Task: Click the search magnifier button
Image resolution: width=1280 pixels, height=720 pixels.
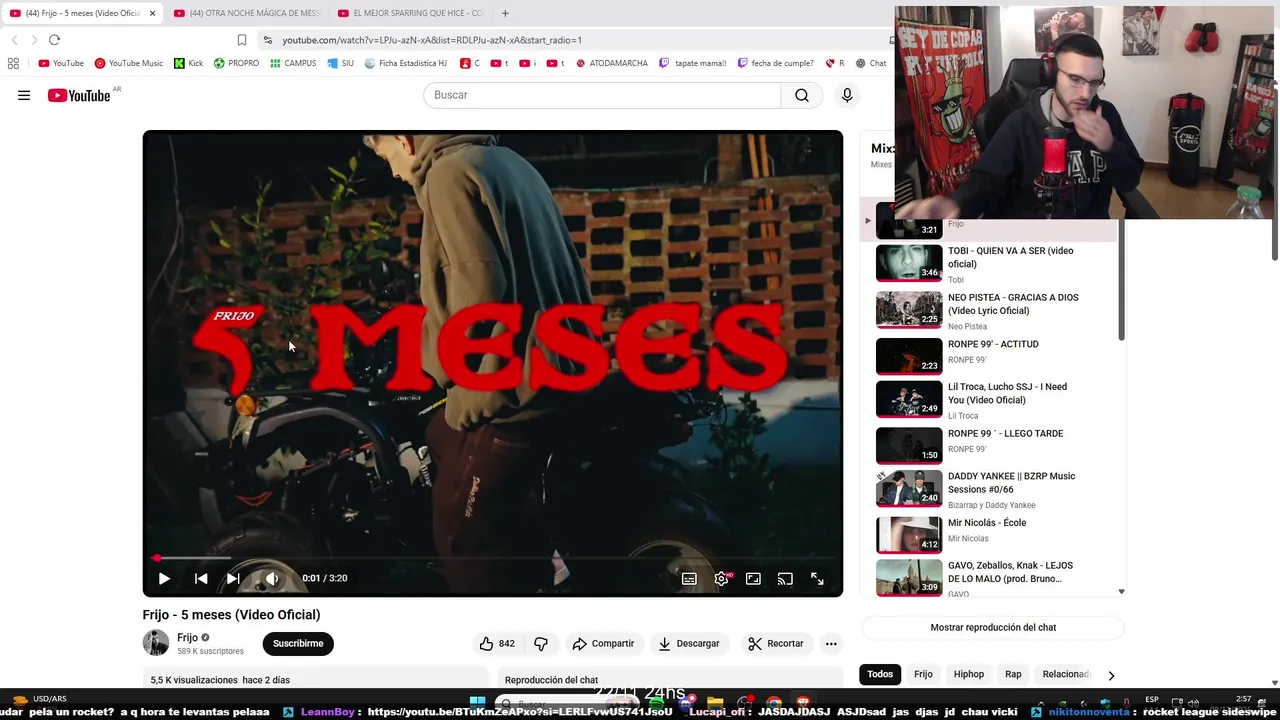Action: point(802,95)
